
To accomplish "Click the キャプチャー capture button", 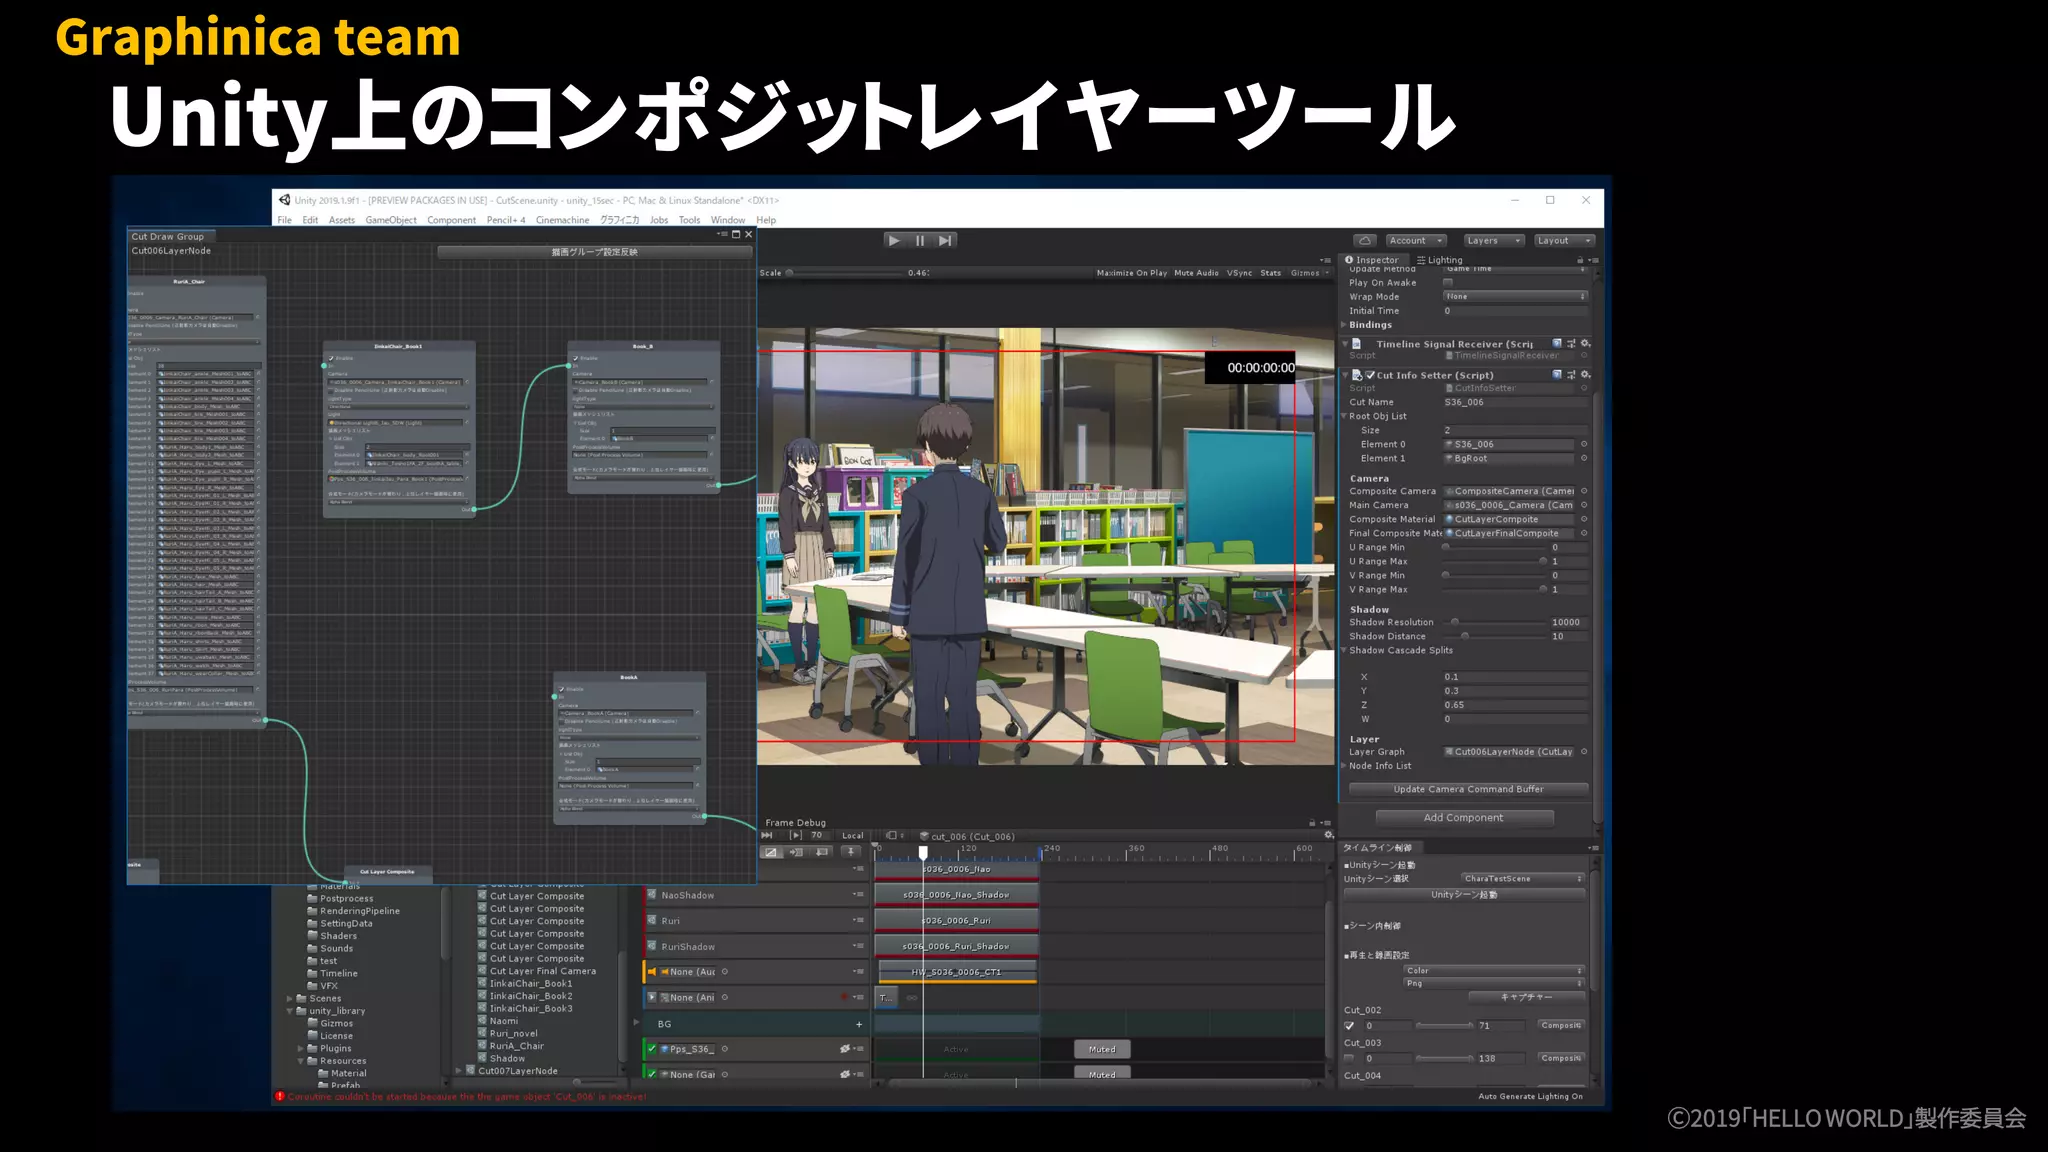I will pyautogui.click(x=1527, y=997).
